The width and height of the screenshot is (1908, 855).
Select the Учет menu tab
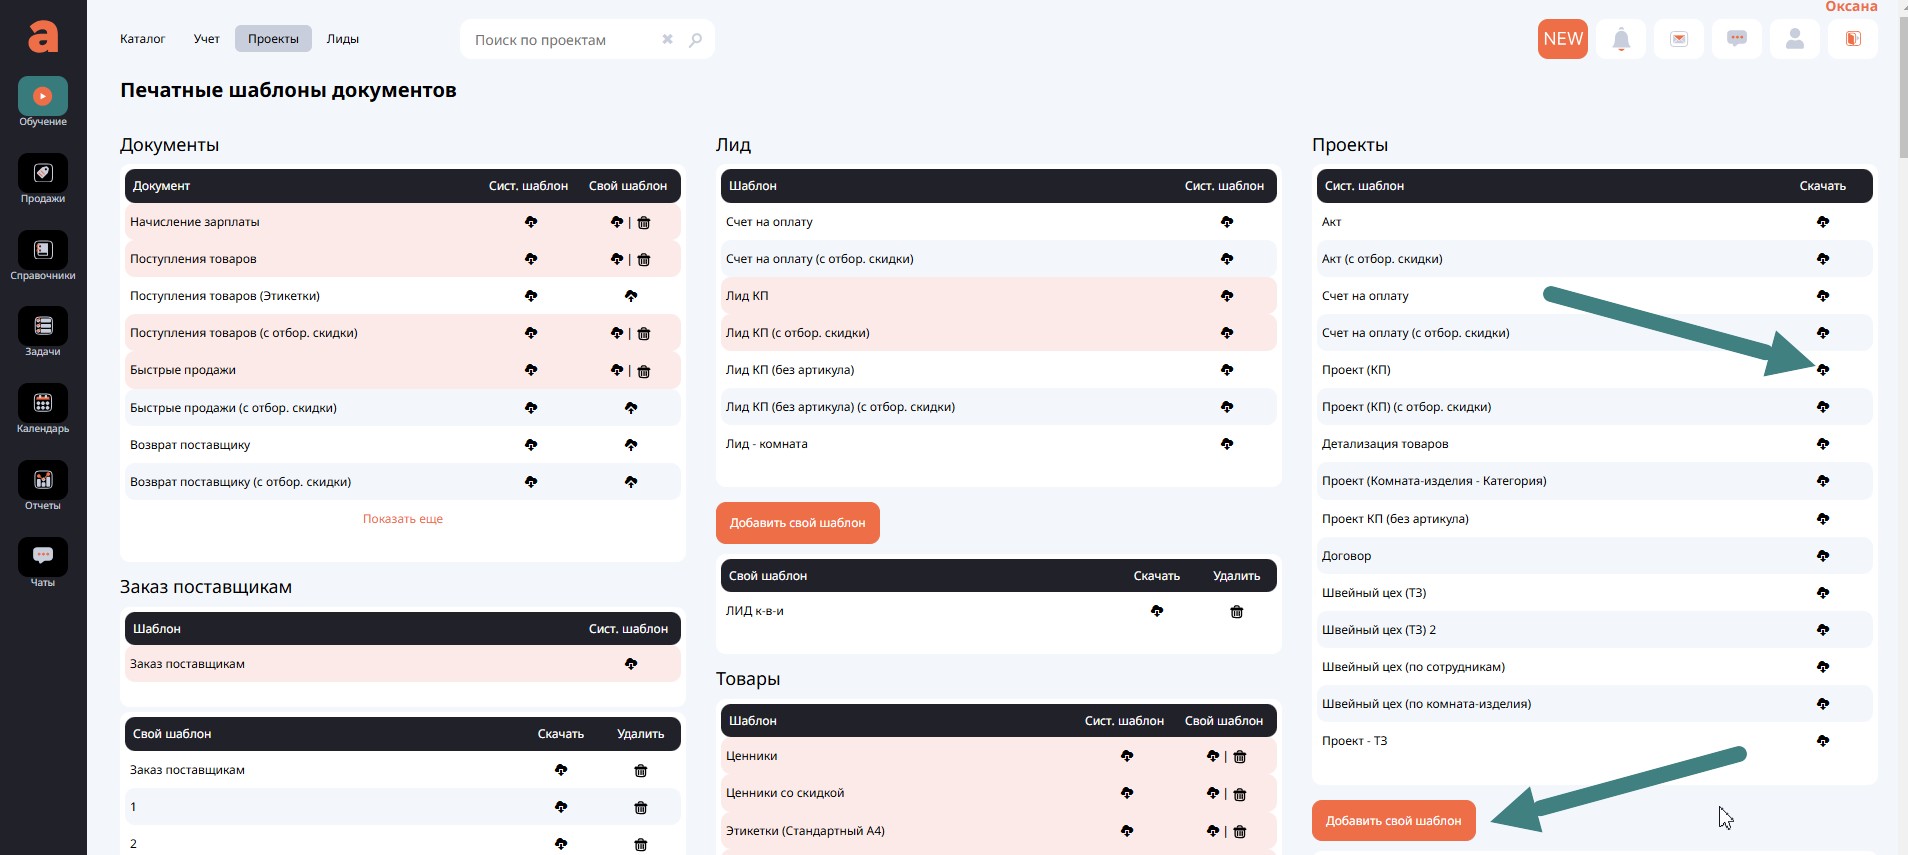coord(206,39)
